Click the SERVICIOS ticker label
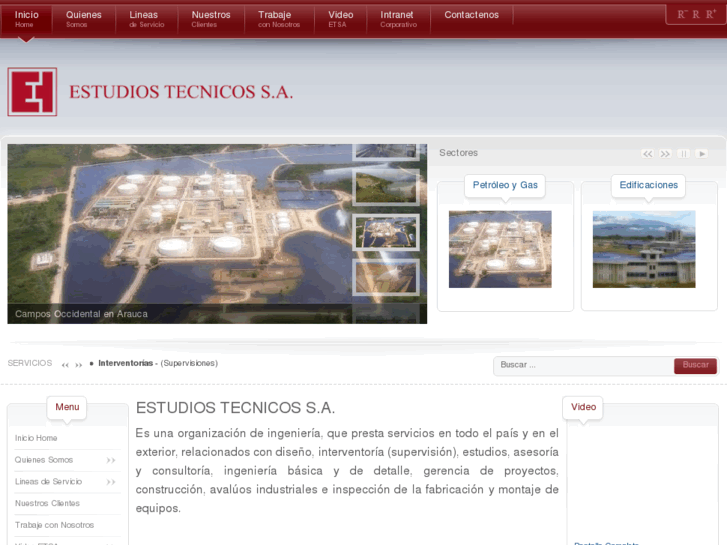 point(30,363)
